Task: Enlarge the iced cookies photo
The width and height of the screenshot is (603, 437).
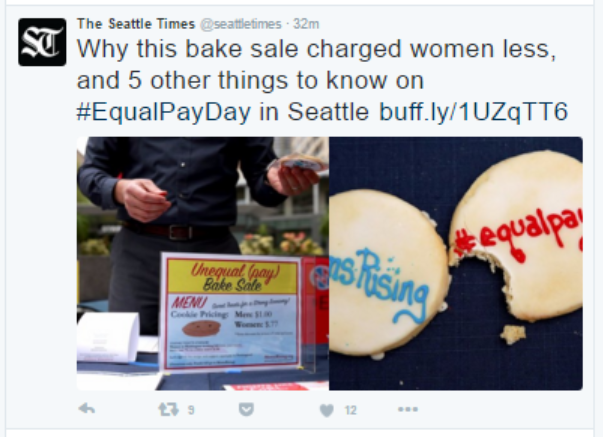Action: click(x=456, y=264)
